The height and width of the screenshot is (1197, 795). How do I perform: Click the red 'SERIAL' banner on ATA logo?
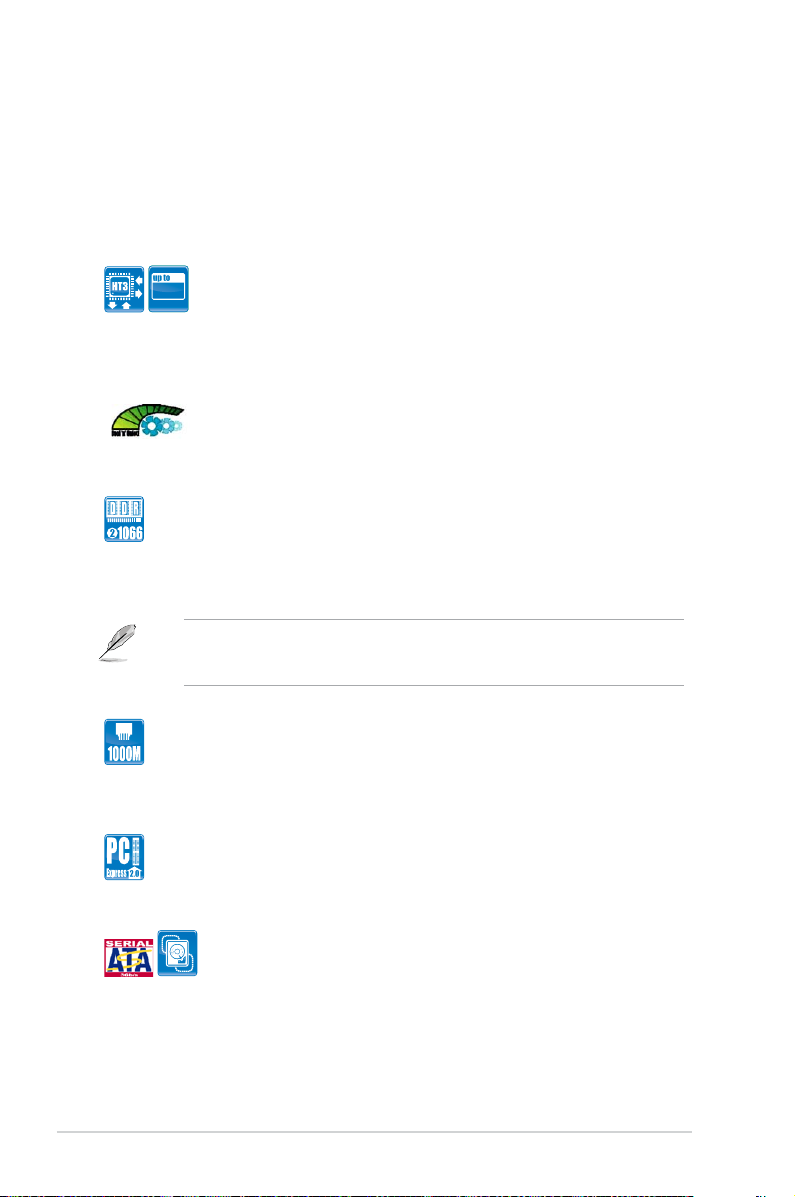pos(128,944)
